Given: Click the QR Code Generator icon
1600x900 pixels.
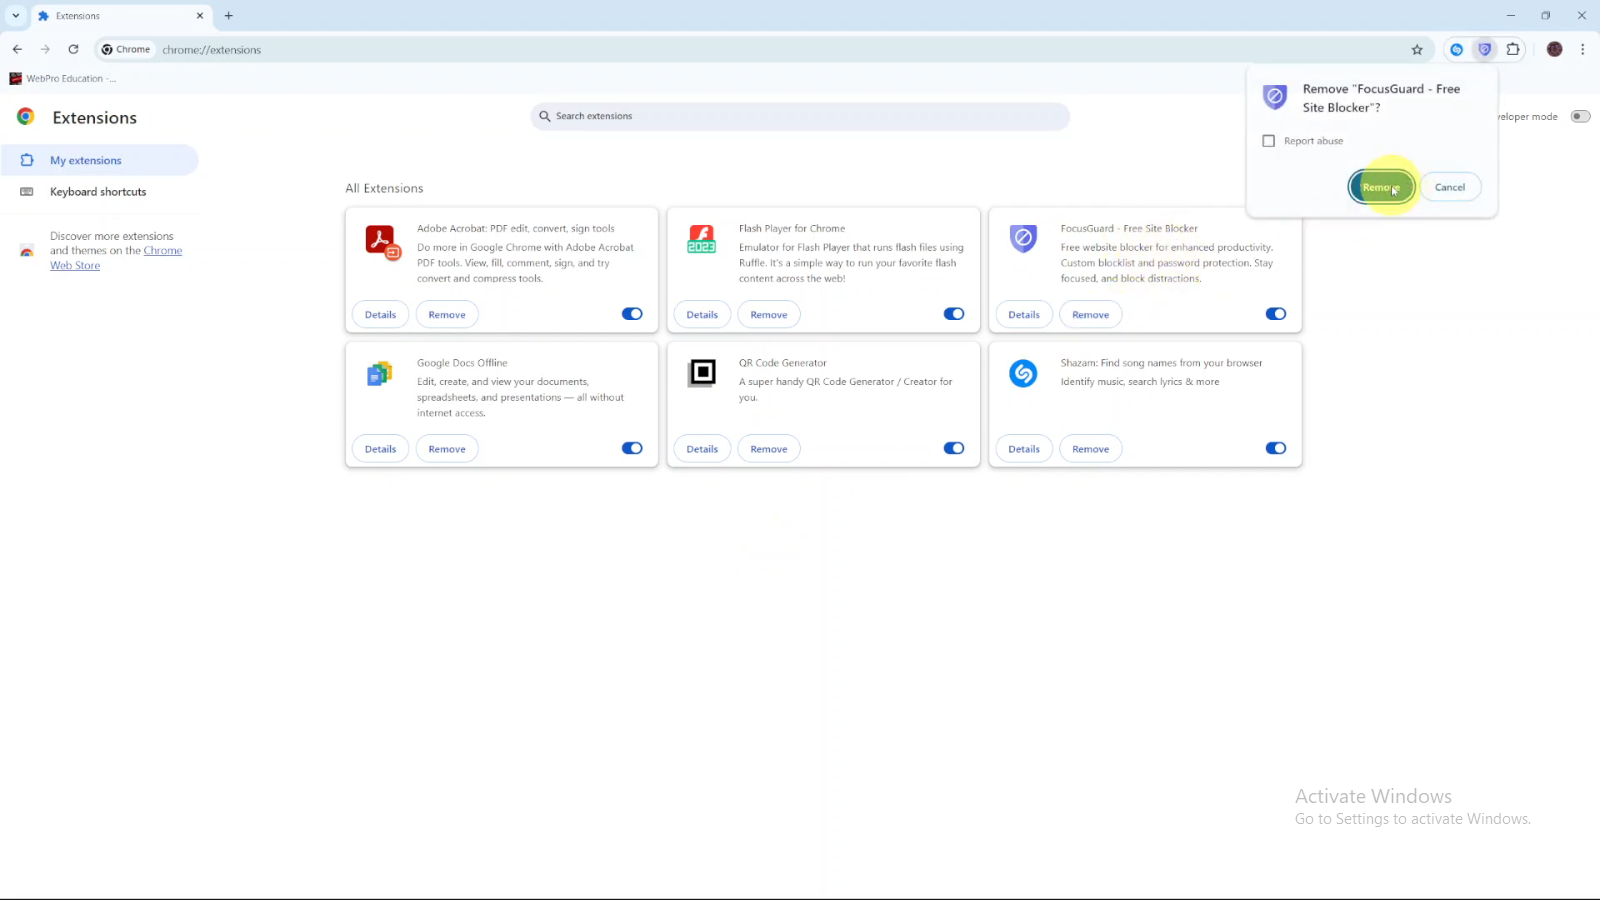Looking at the screenshot, I should [x=702, y=373].
